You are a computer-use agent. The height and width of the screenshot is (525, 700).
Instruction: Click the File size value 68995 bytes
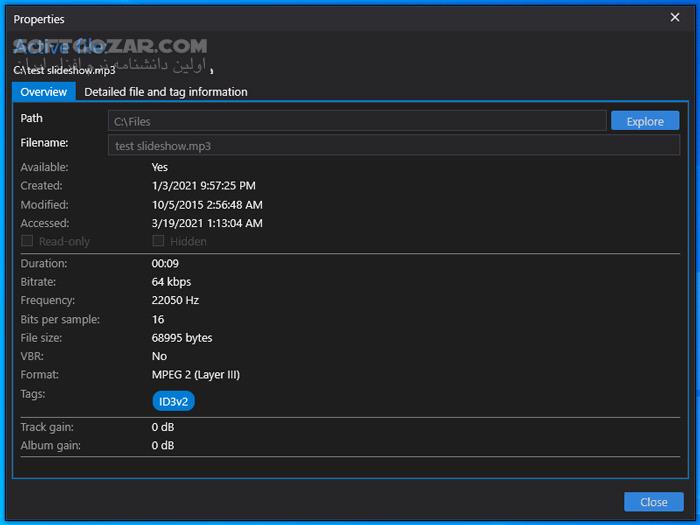coord(182,338)
